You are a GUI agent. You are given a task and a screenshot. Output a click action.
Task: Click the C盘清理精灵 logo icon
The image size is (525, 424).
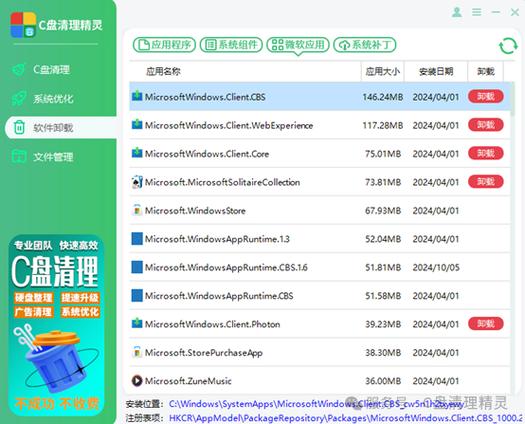pyautogui.click(x=23, y=25)
